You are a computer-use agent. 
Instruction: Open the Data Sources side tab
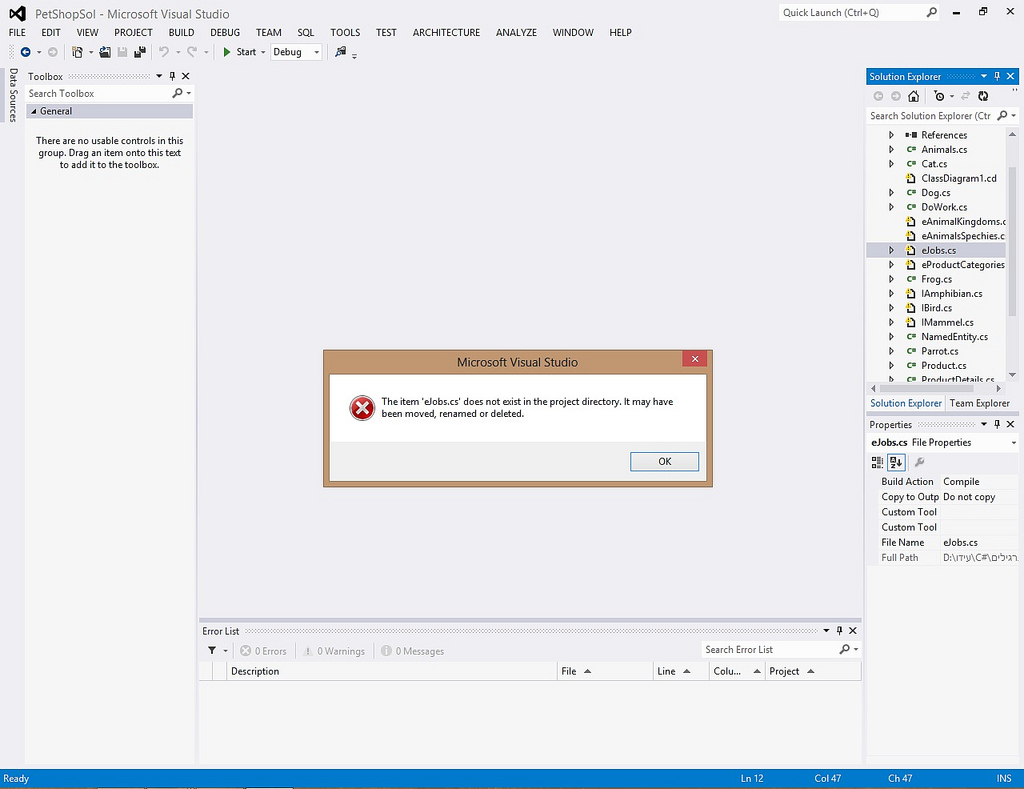click(12, 95)
